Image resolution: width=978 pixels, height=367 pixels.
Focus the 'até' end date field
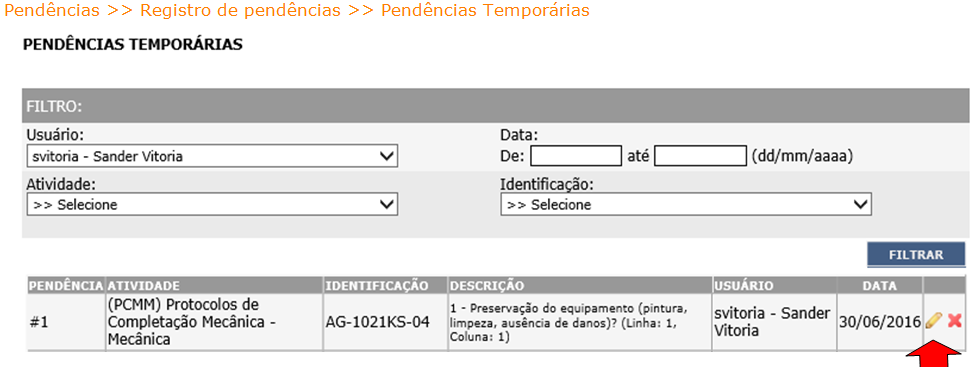[700, 156]
